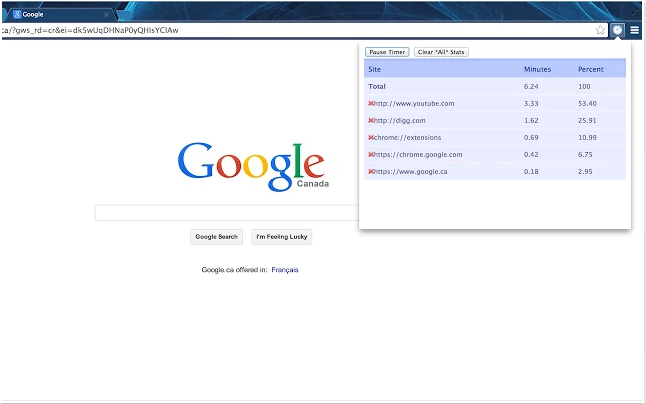Click youtube minutes value 3.33

[531, 103]
